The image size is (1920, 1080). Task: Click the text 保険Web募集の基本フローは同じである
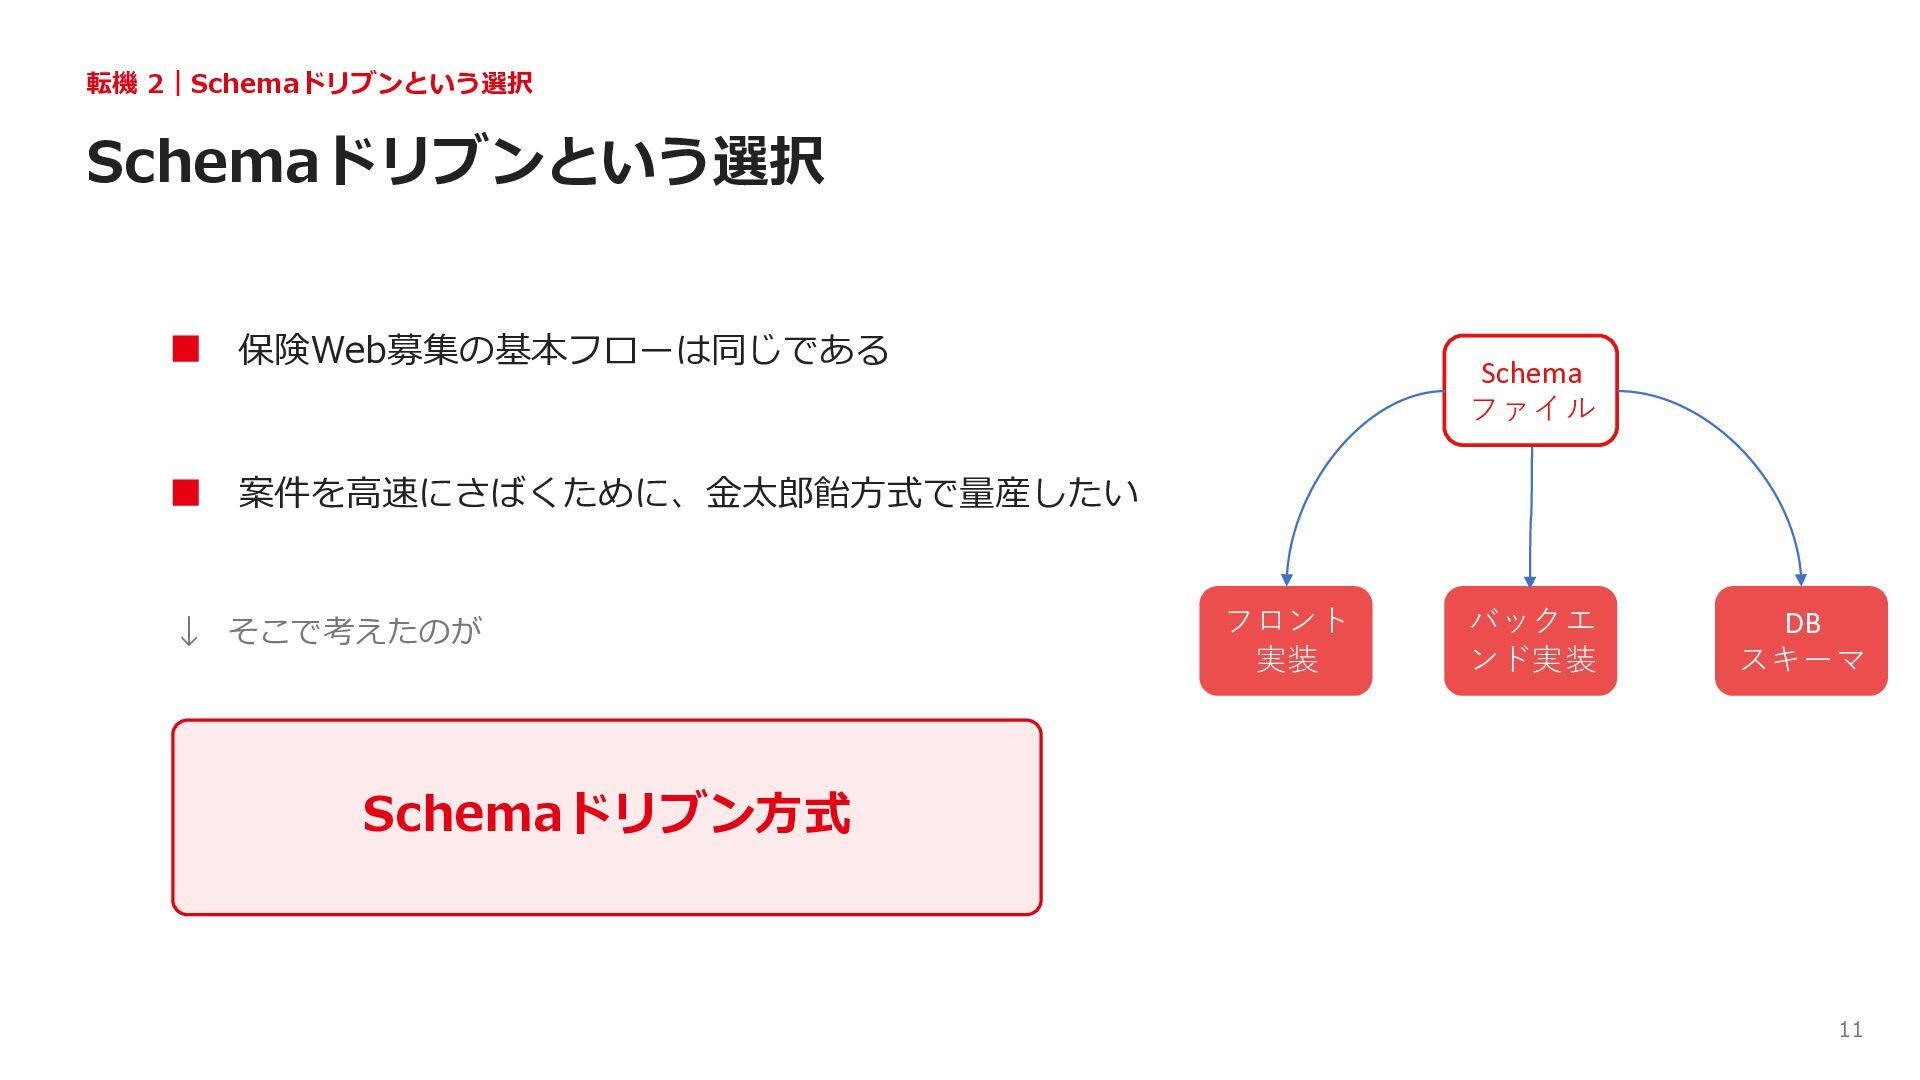(563, 350)
